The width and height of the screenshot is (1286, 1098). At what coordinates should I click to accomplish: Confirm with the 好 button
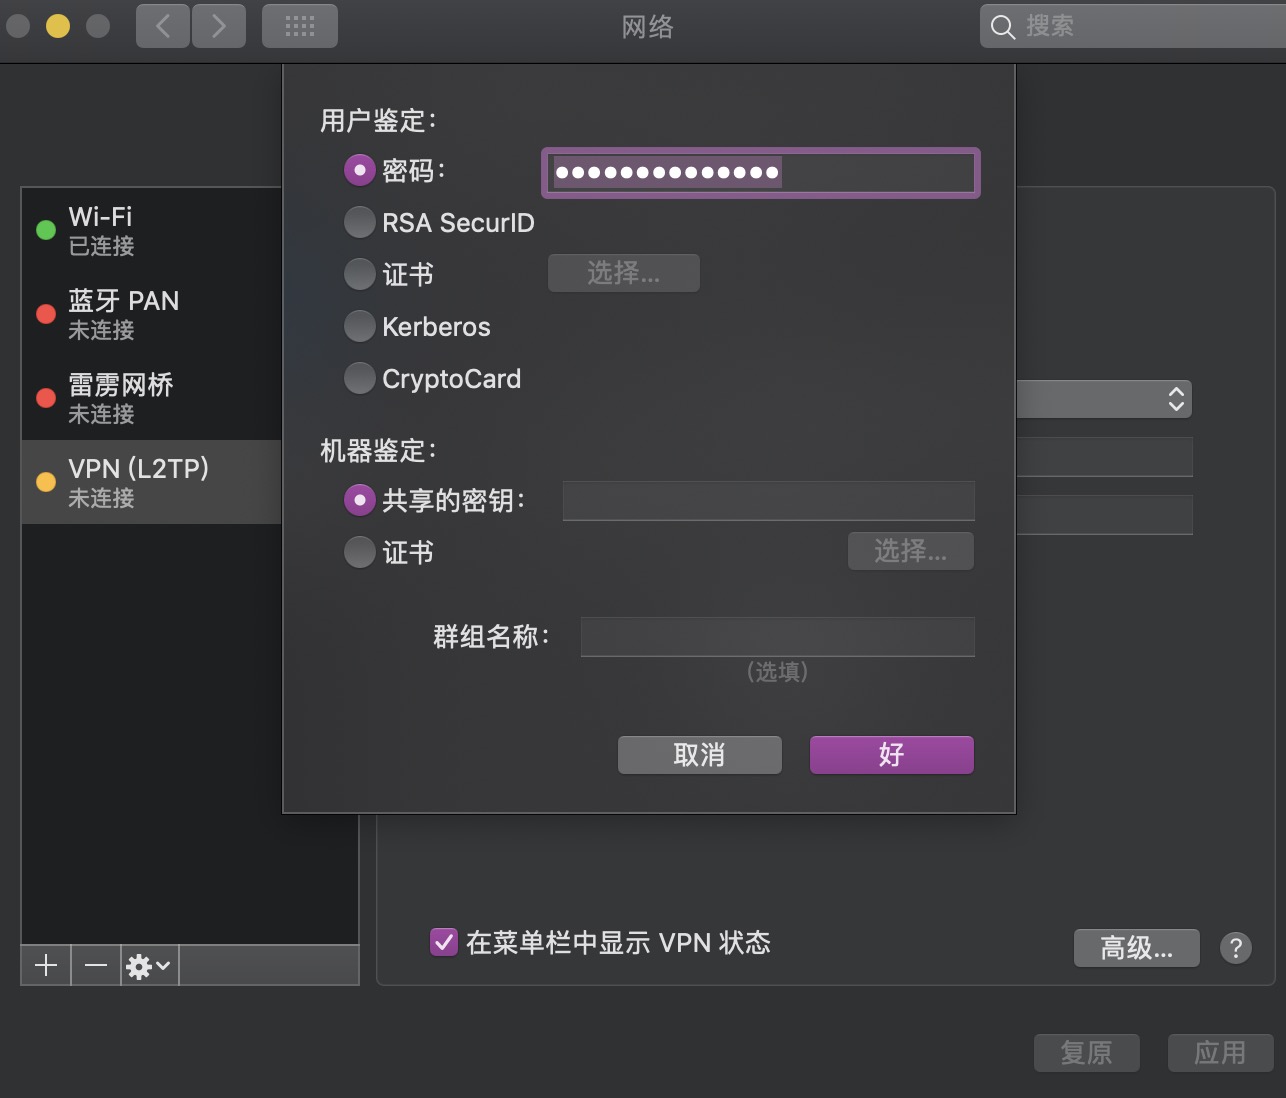click(891, 755)
